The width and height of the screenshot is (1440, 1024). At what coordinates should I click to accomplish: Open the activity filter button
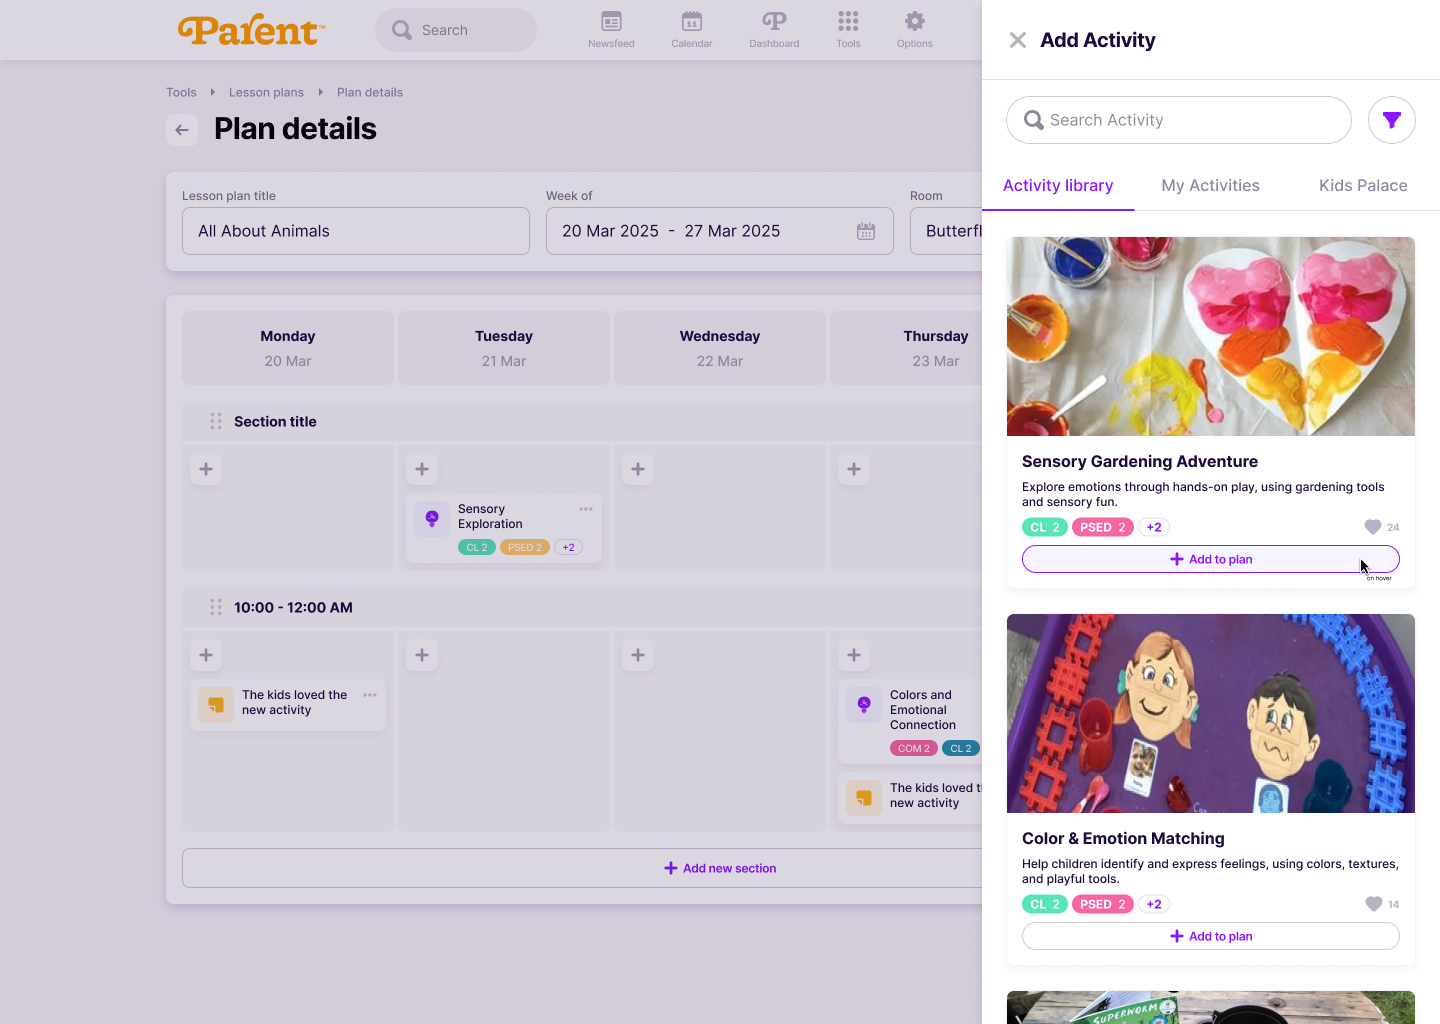pos(1391,120)
